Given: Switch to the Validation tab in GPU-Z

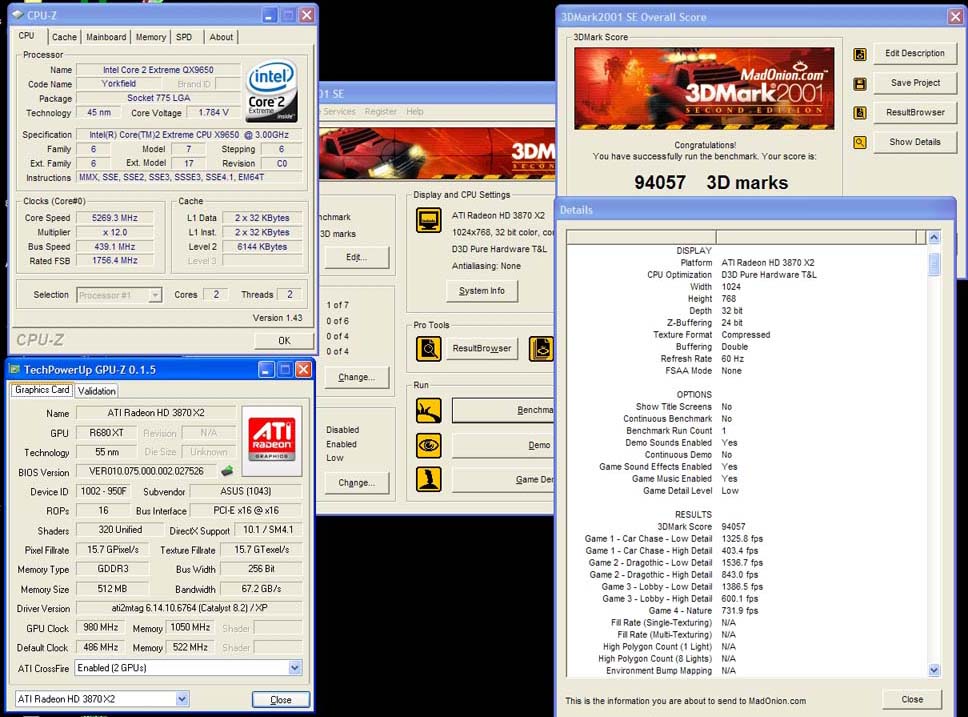Looking at the screenshot, I should [x=97, y=391].
